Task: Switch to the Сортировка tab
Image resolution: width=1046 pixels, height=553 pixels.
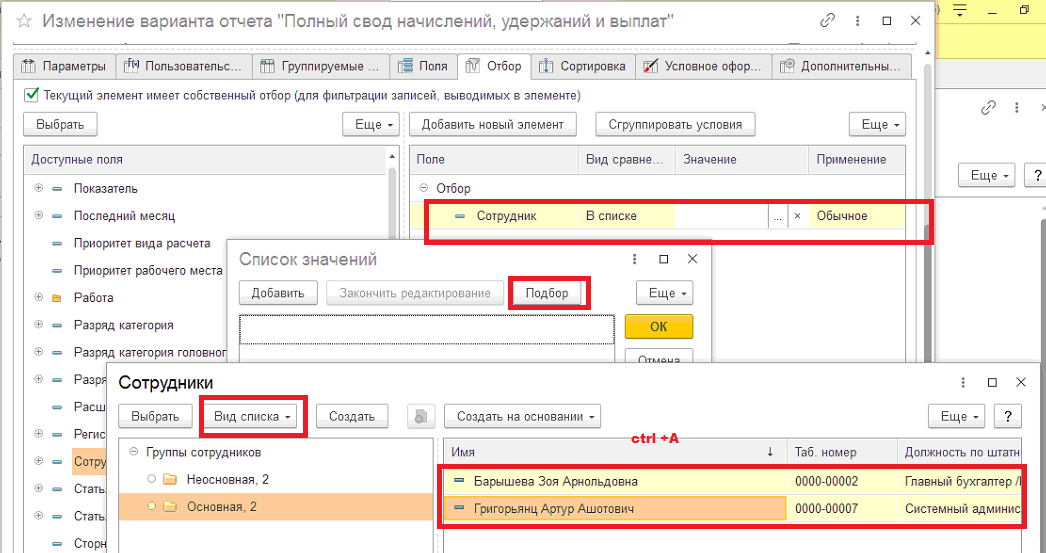Action: pyautogui.click(x=584, y=66)
